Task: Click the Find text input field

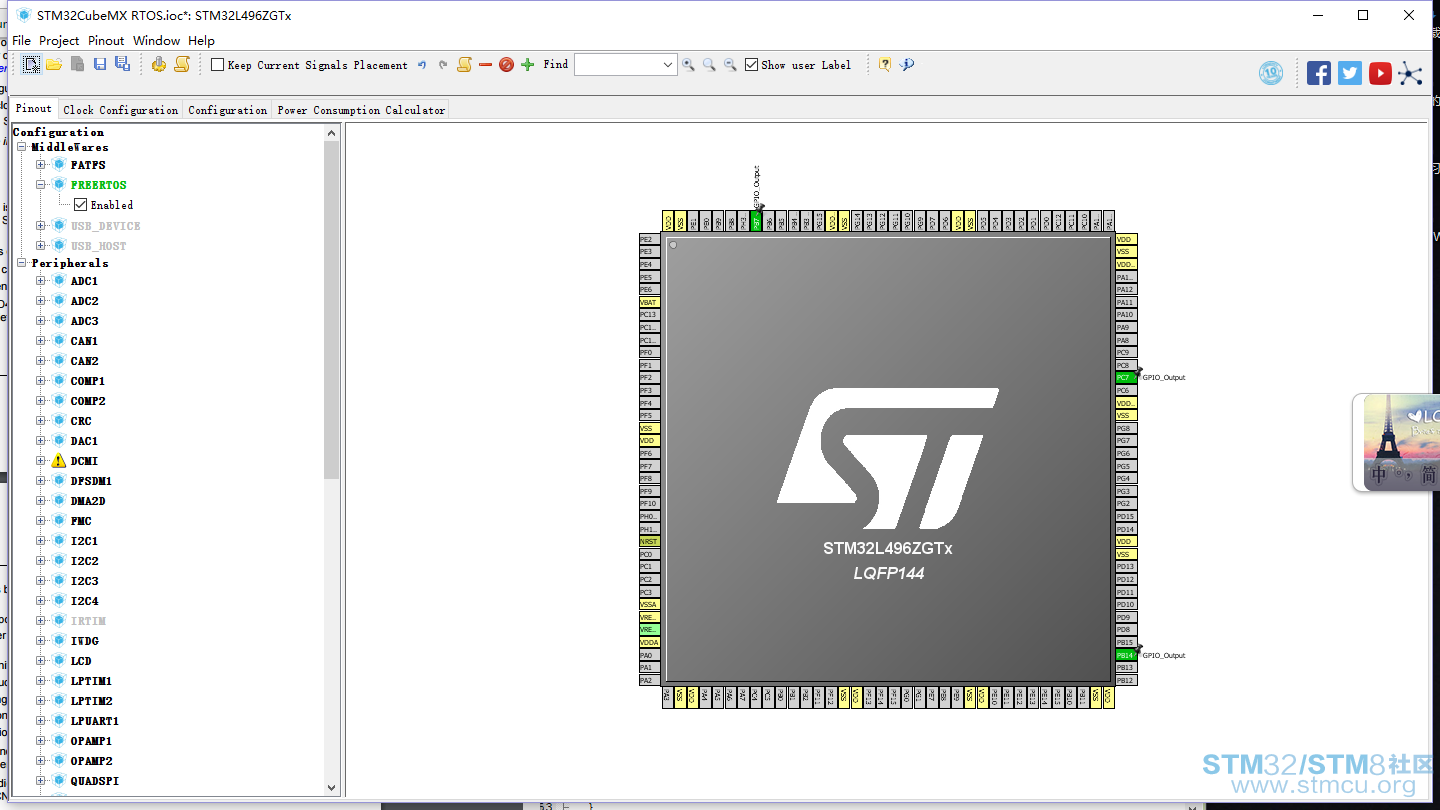Action: [617, 65]
